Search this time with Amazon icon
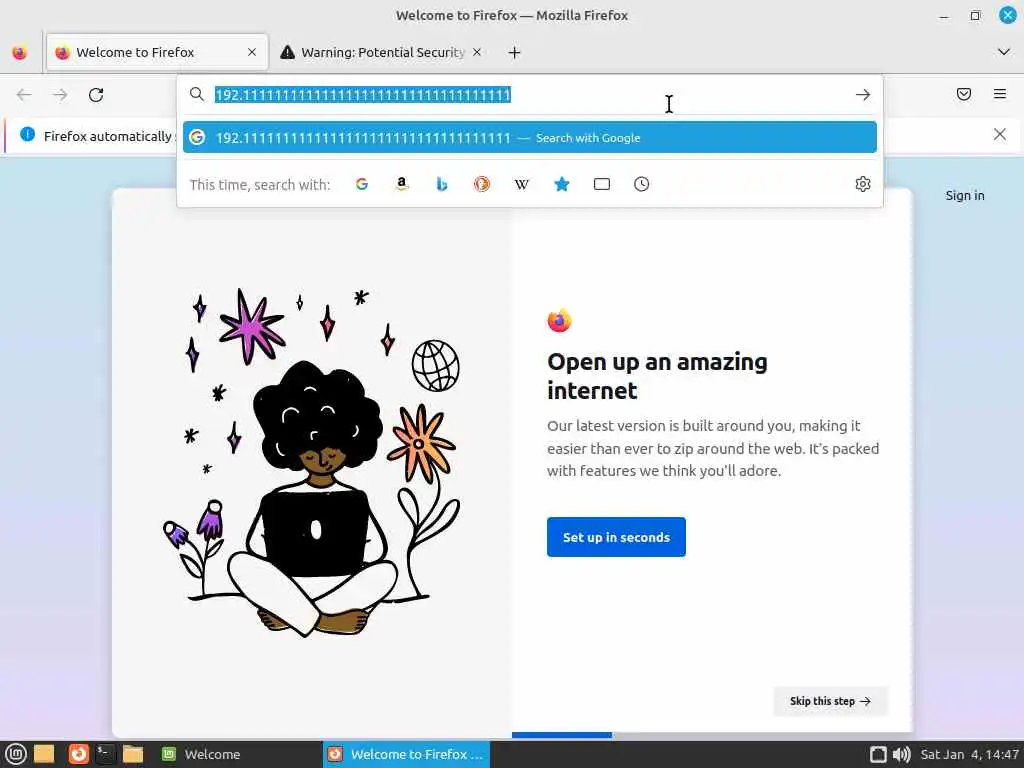 point(402,184)
